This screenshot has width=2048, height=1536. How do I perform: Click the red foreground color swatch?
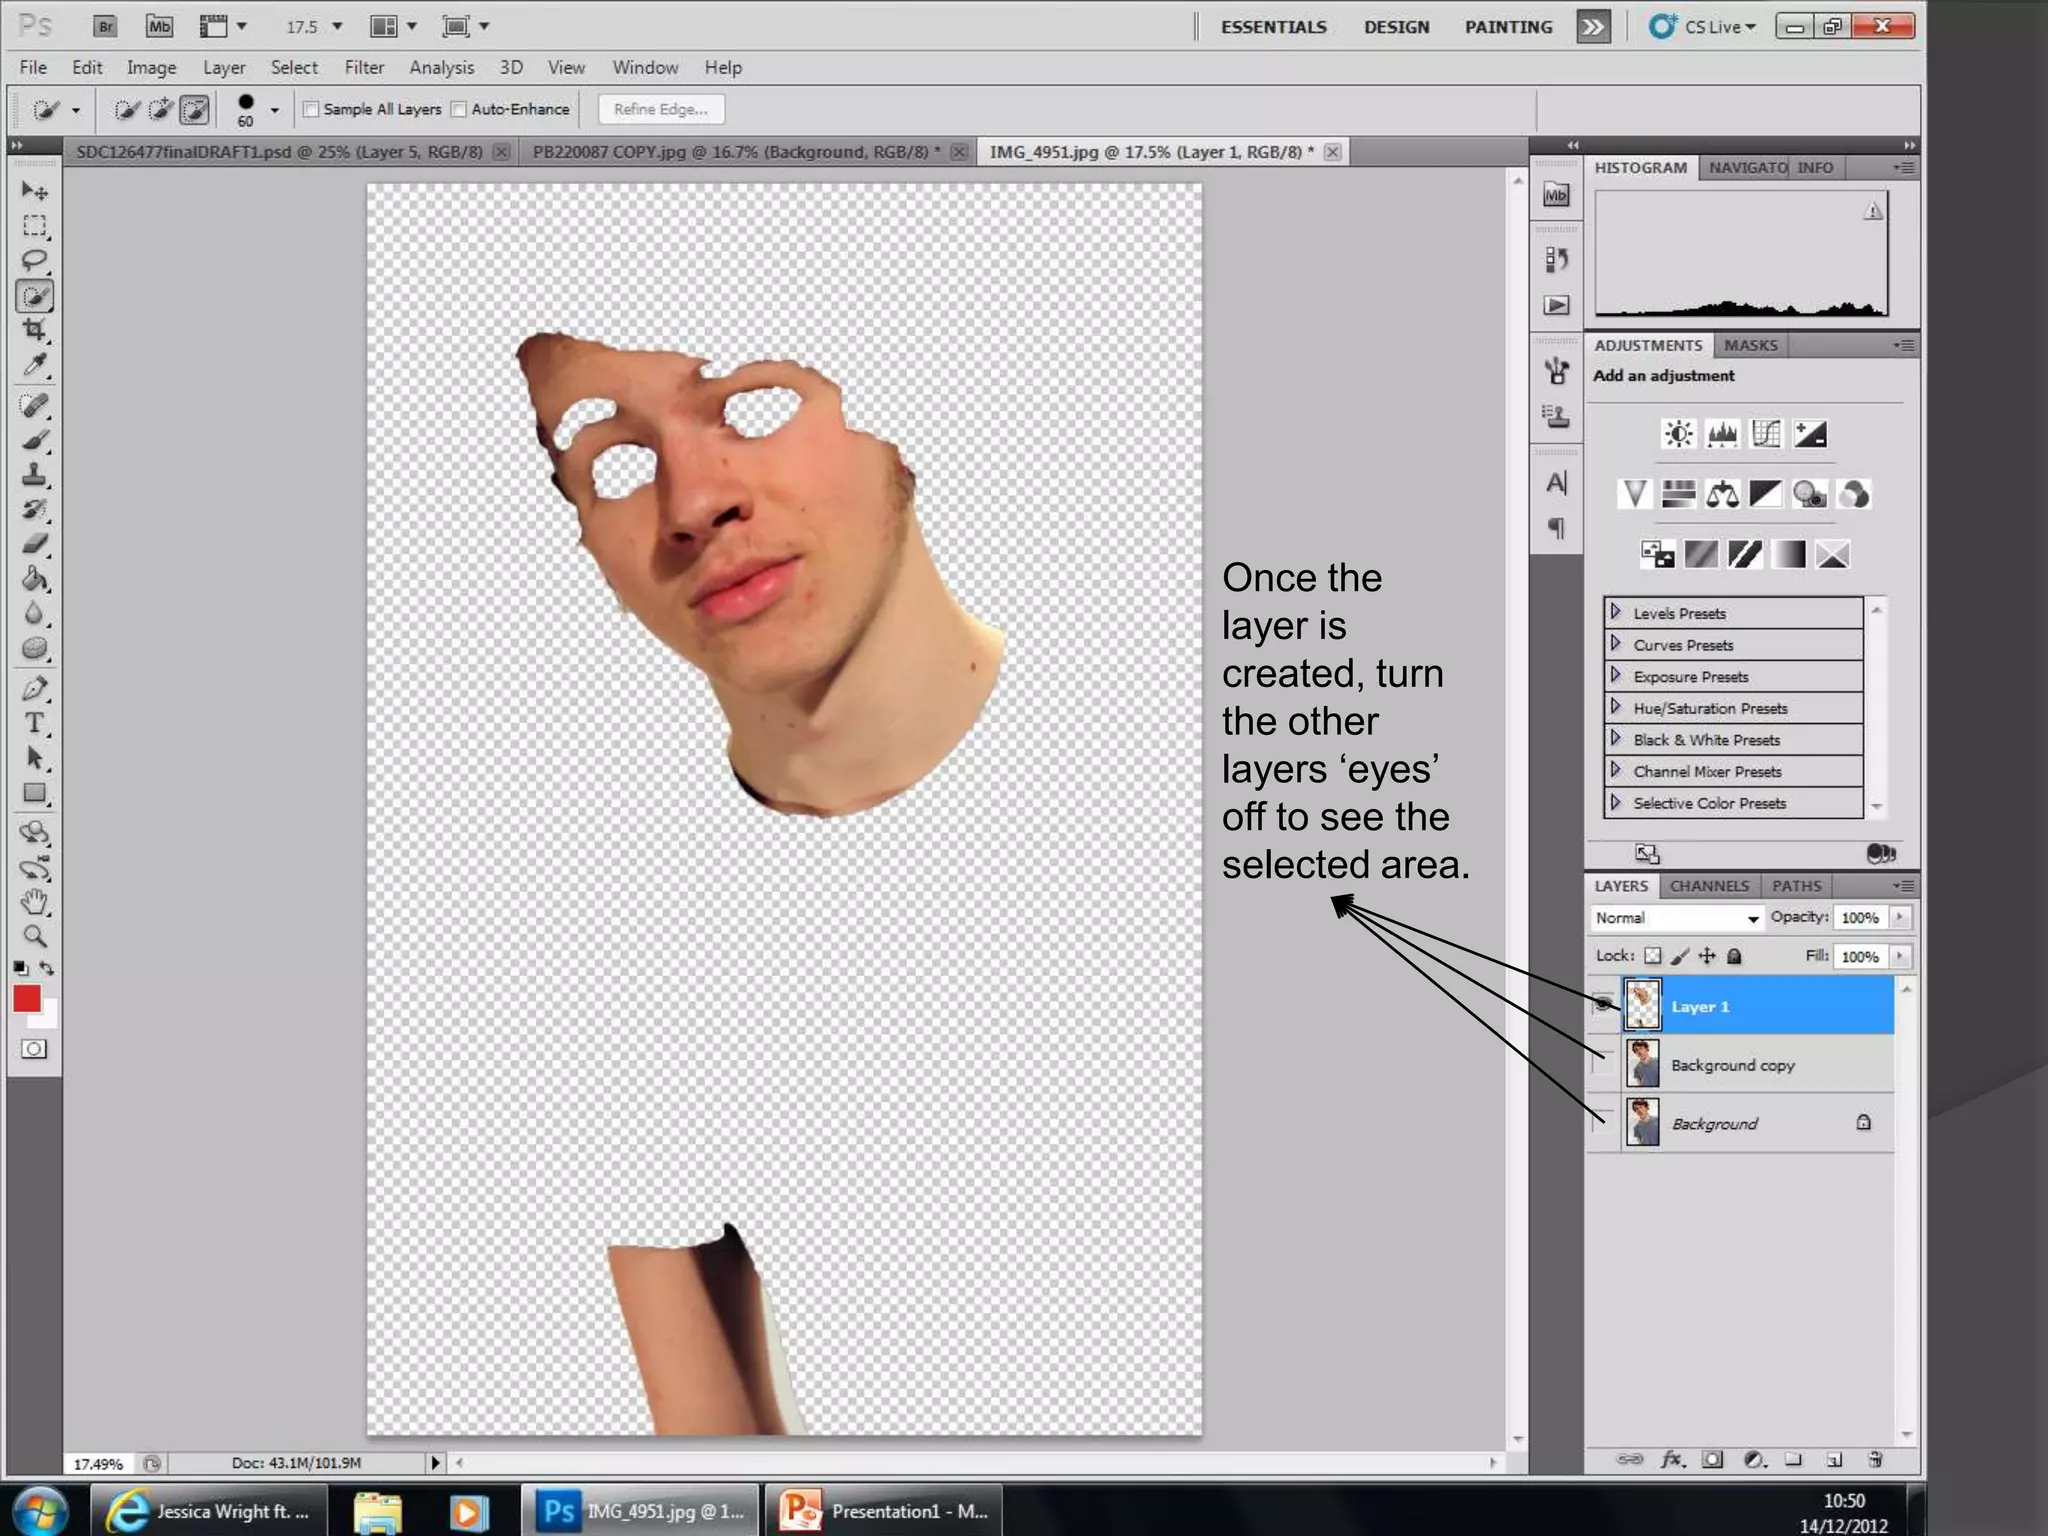point(27,998)
